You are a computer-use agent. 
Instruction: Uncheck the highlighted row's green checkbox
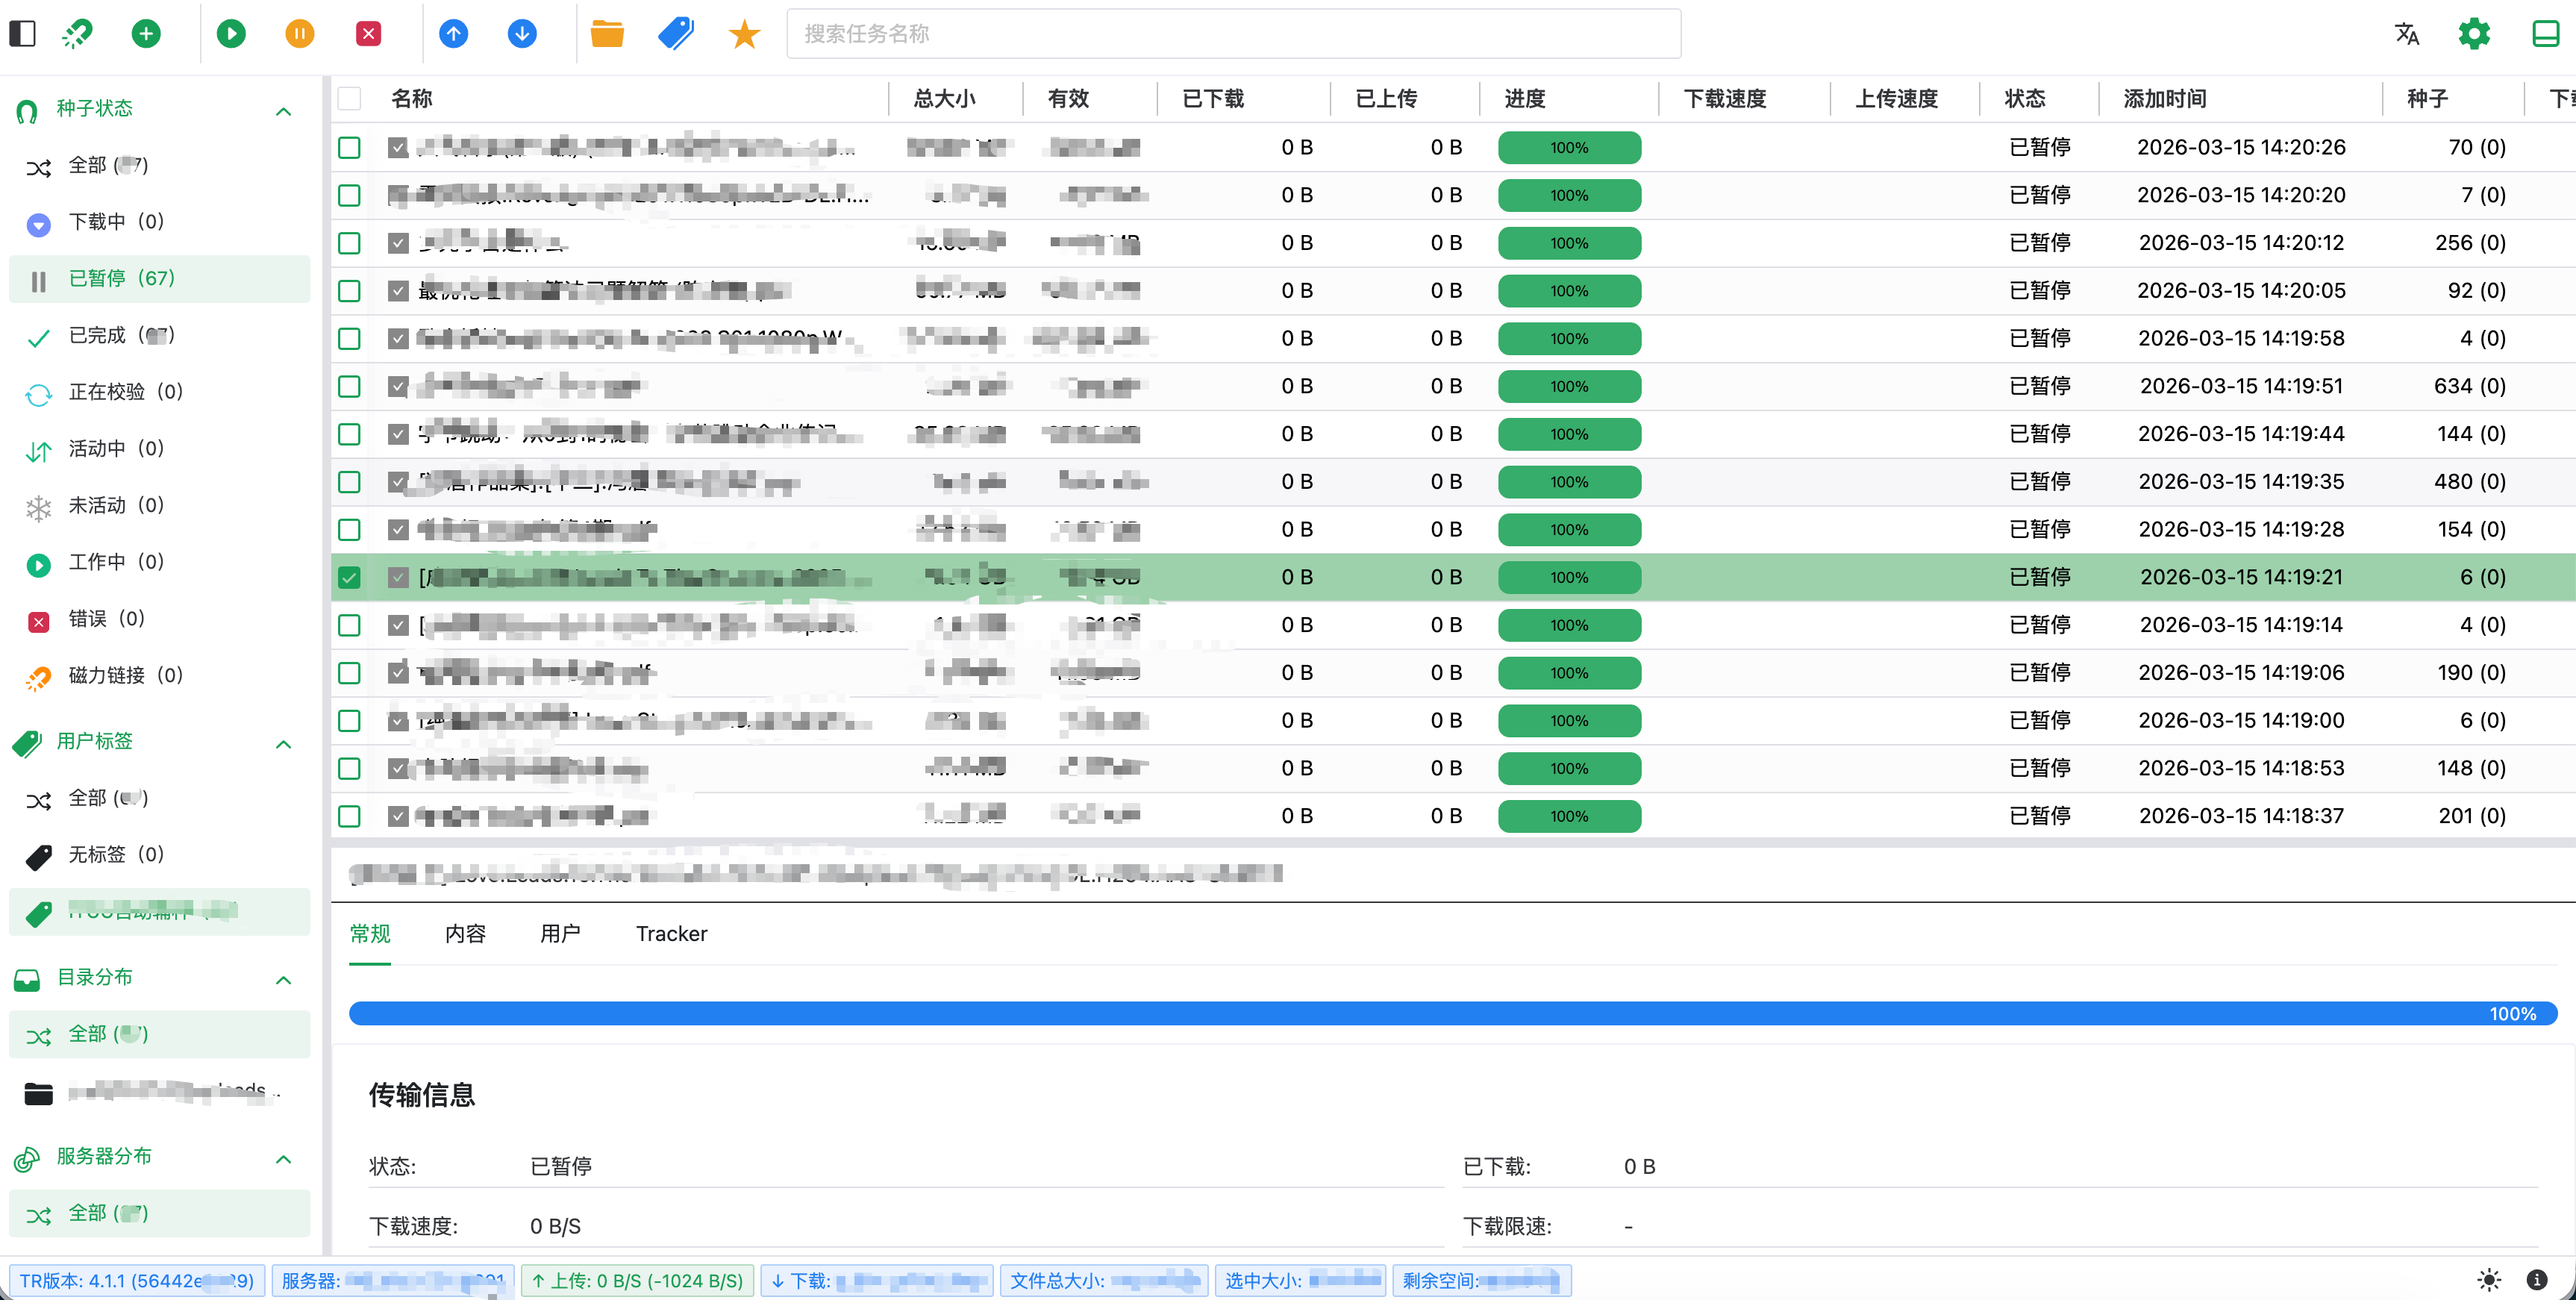pyautogui.click(x=349, y=577)
